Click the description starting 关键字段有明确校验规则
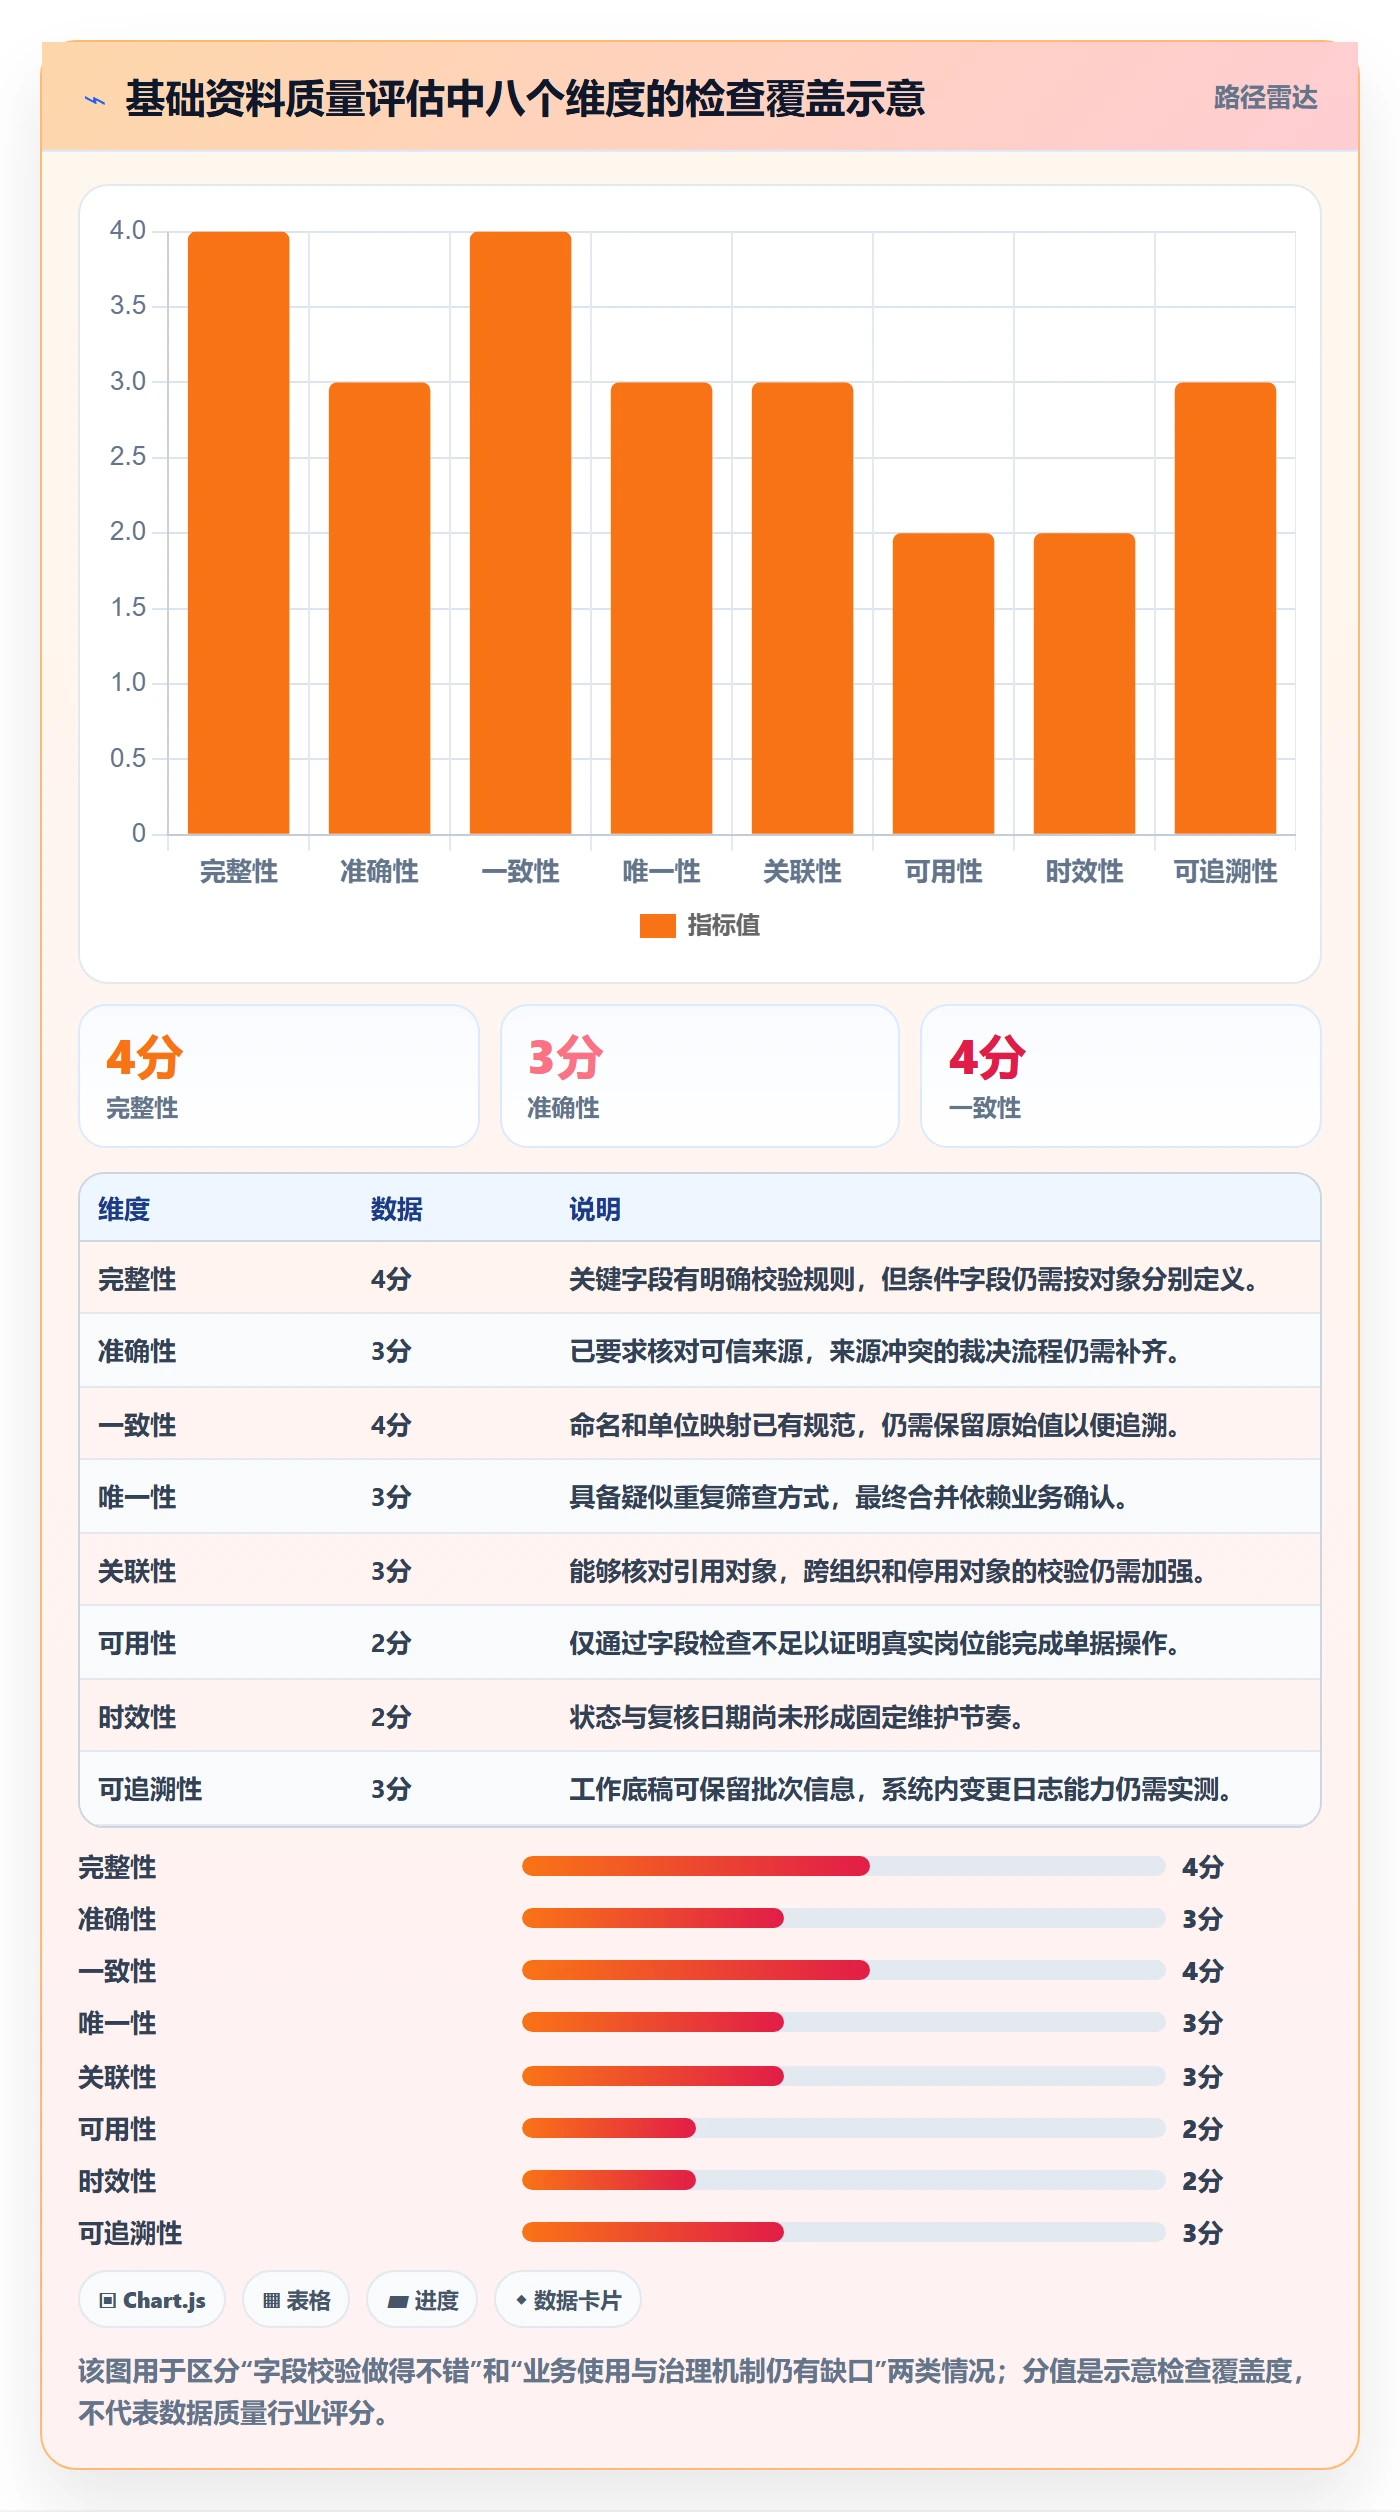Viewport: 1400px width, 2512px height. (914, 1280)
